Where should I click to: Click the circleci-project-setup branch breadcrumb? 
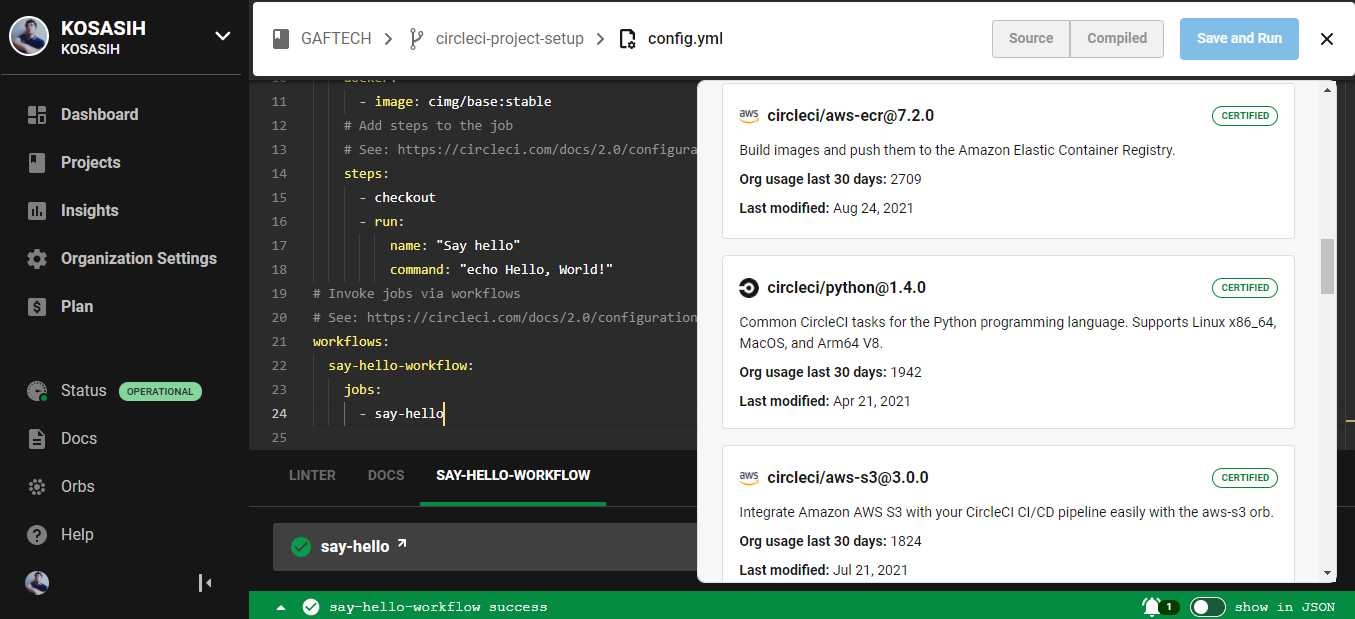pos(510,39)
